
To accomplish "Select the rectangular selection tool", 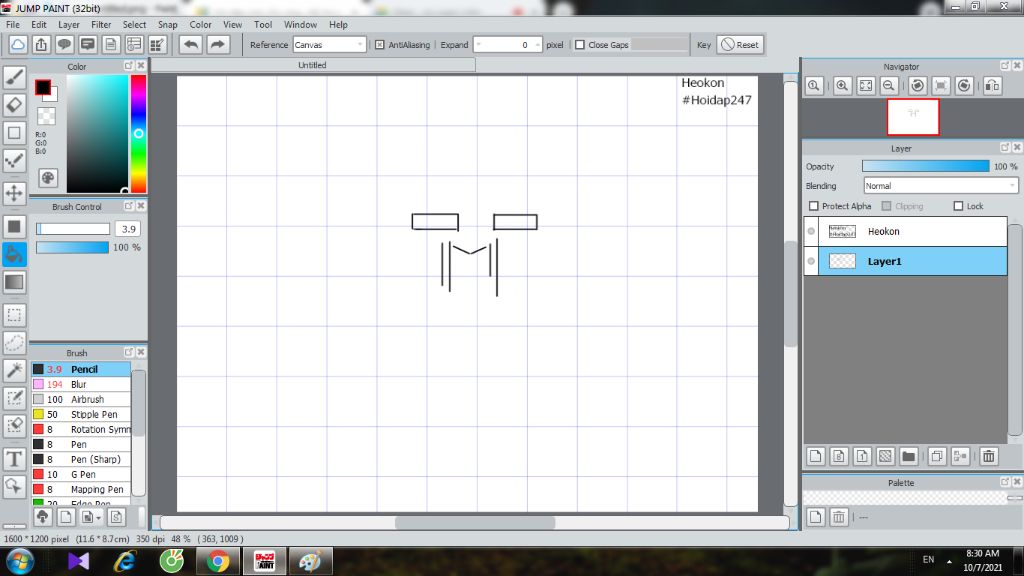I will click(x=14, y=315).
